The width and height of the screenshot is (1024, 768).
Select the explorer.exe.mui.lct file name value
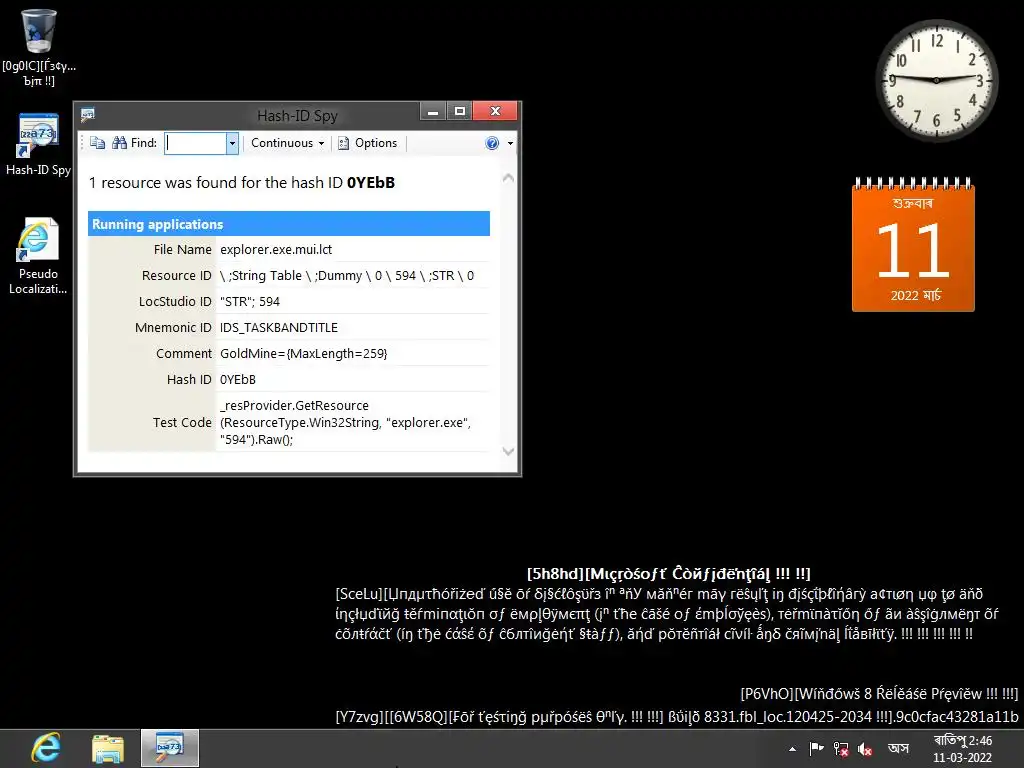276,249
